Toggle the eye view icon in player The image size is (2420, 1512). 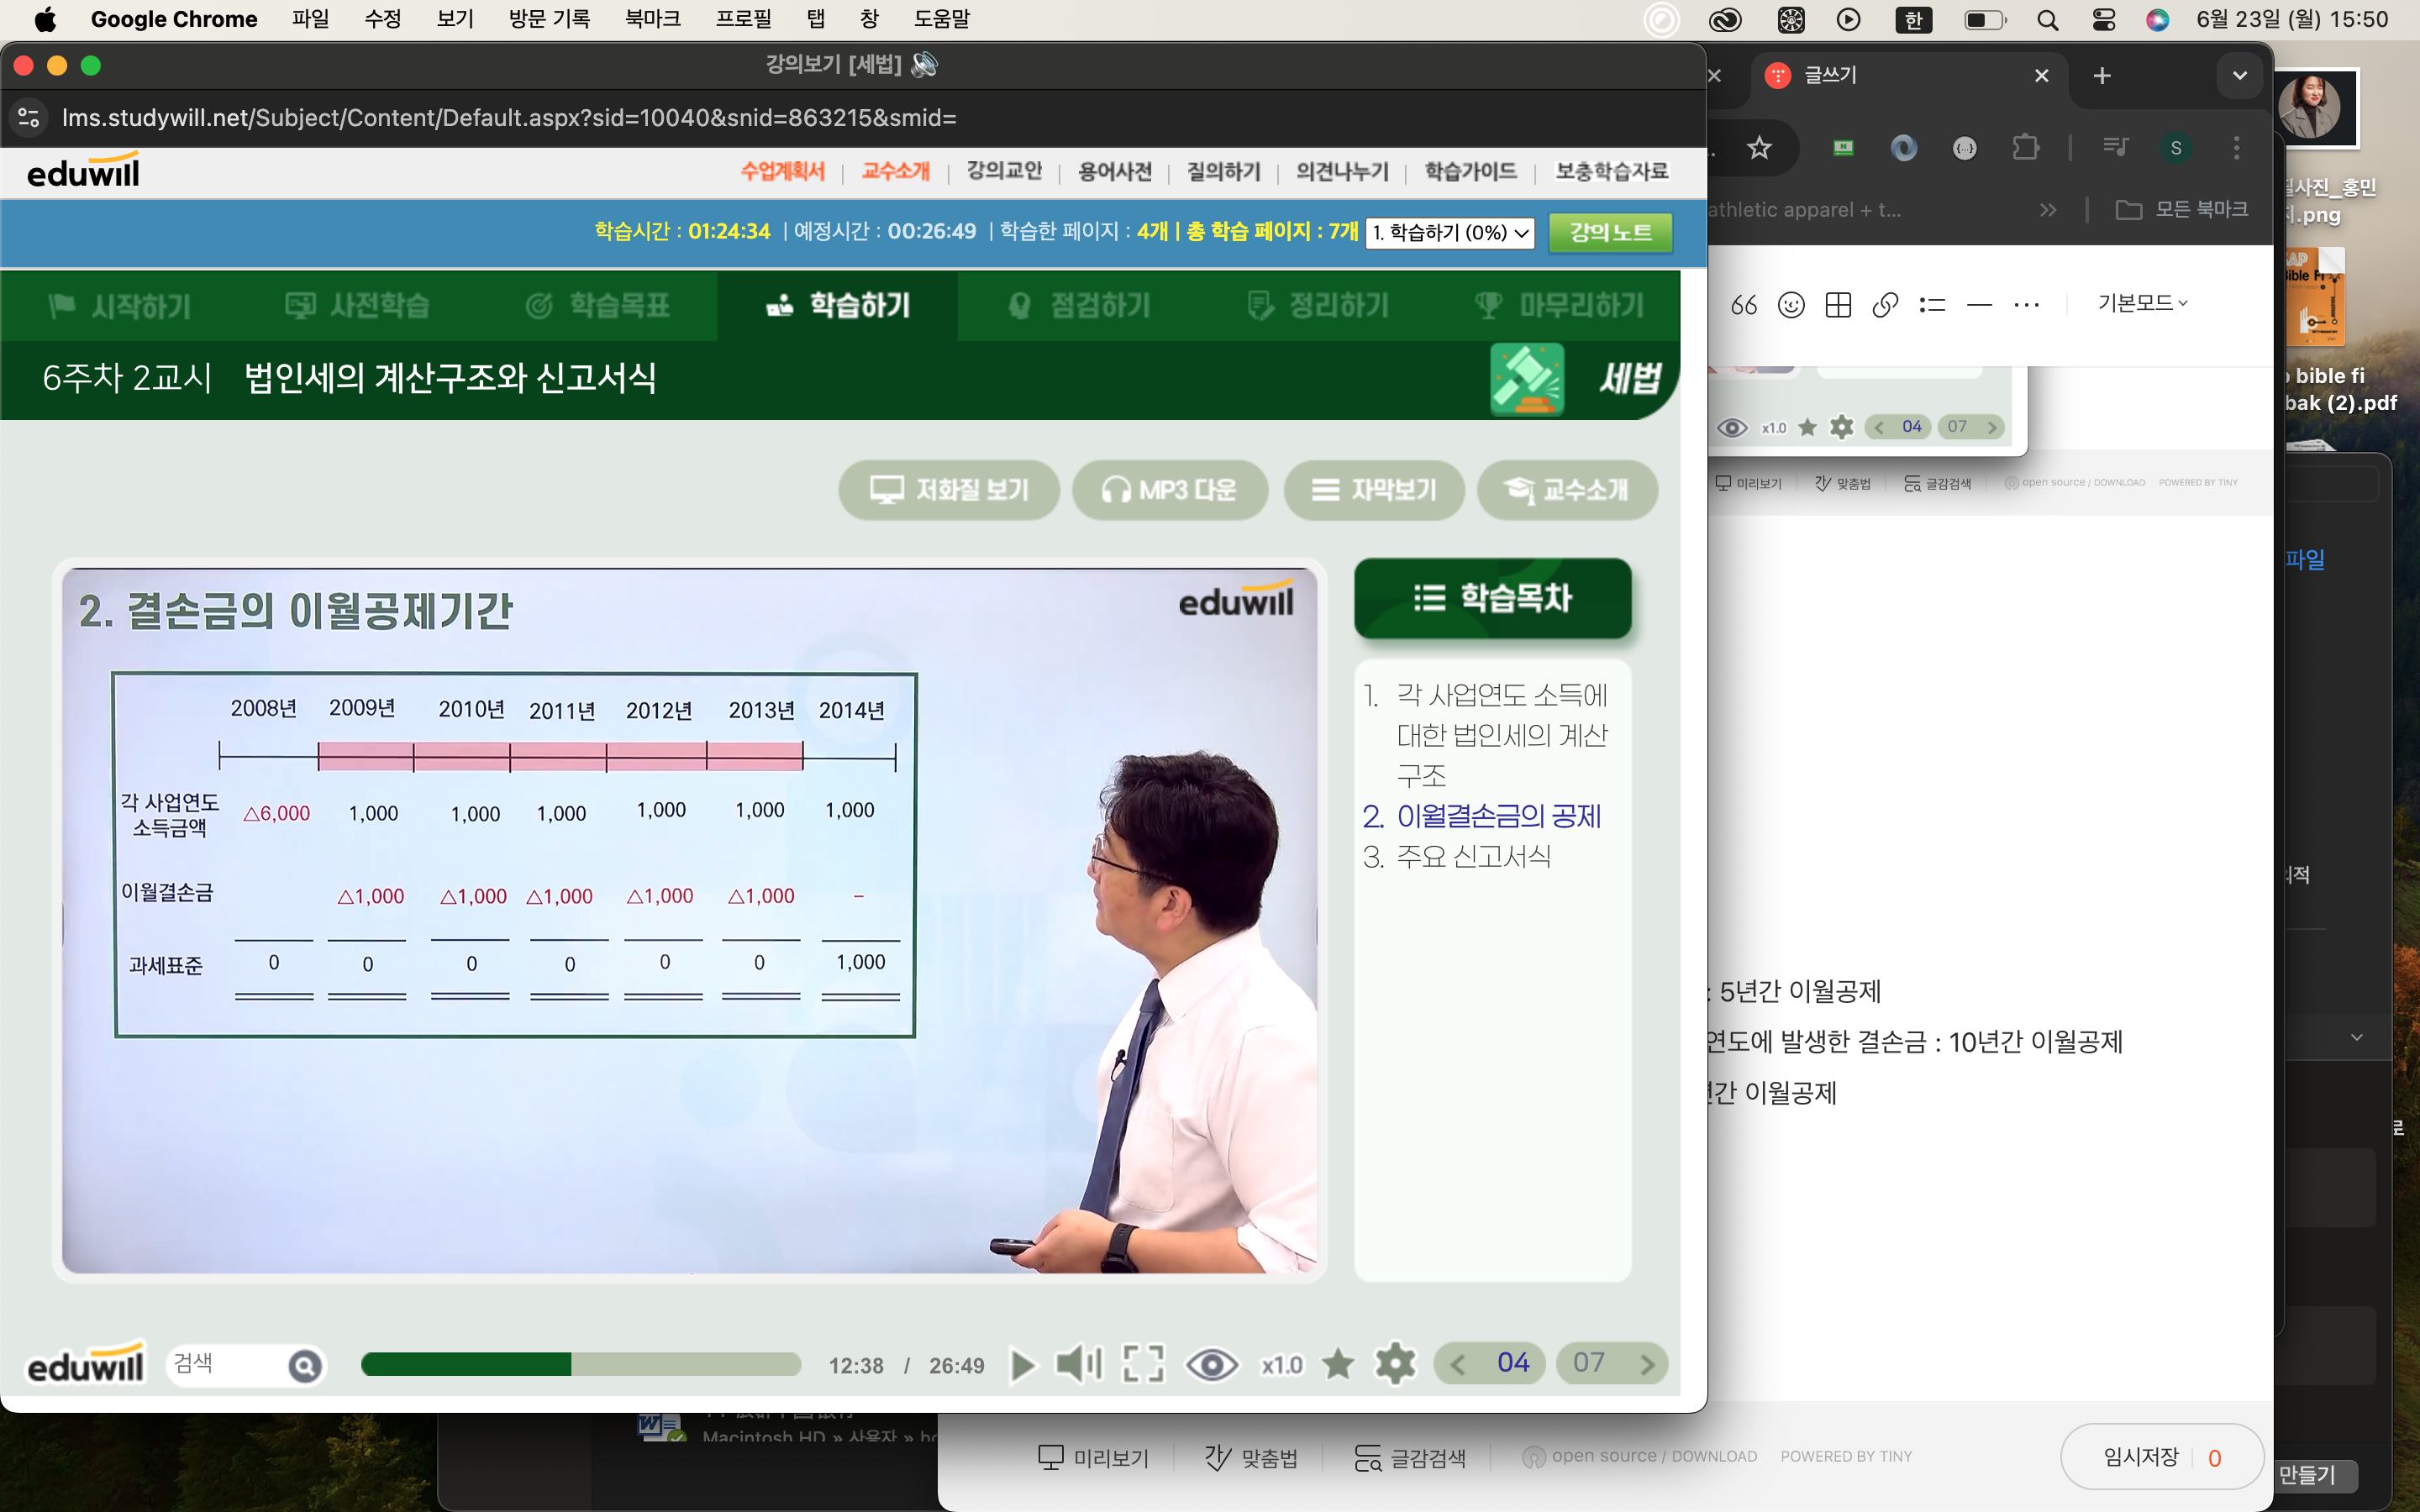click(1211, 1364)
